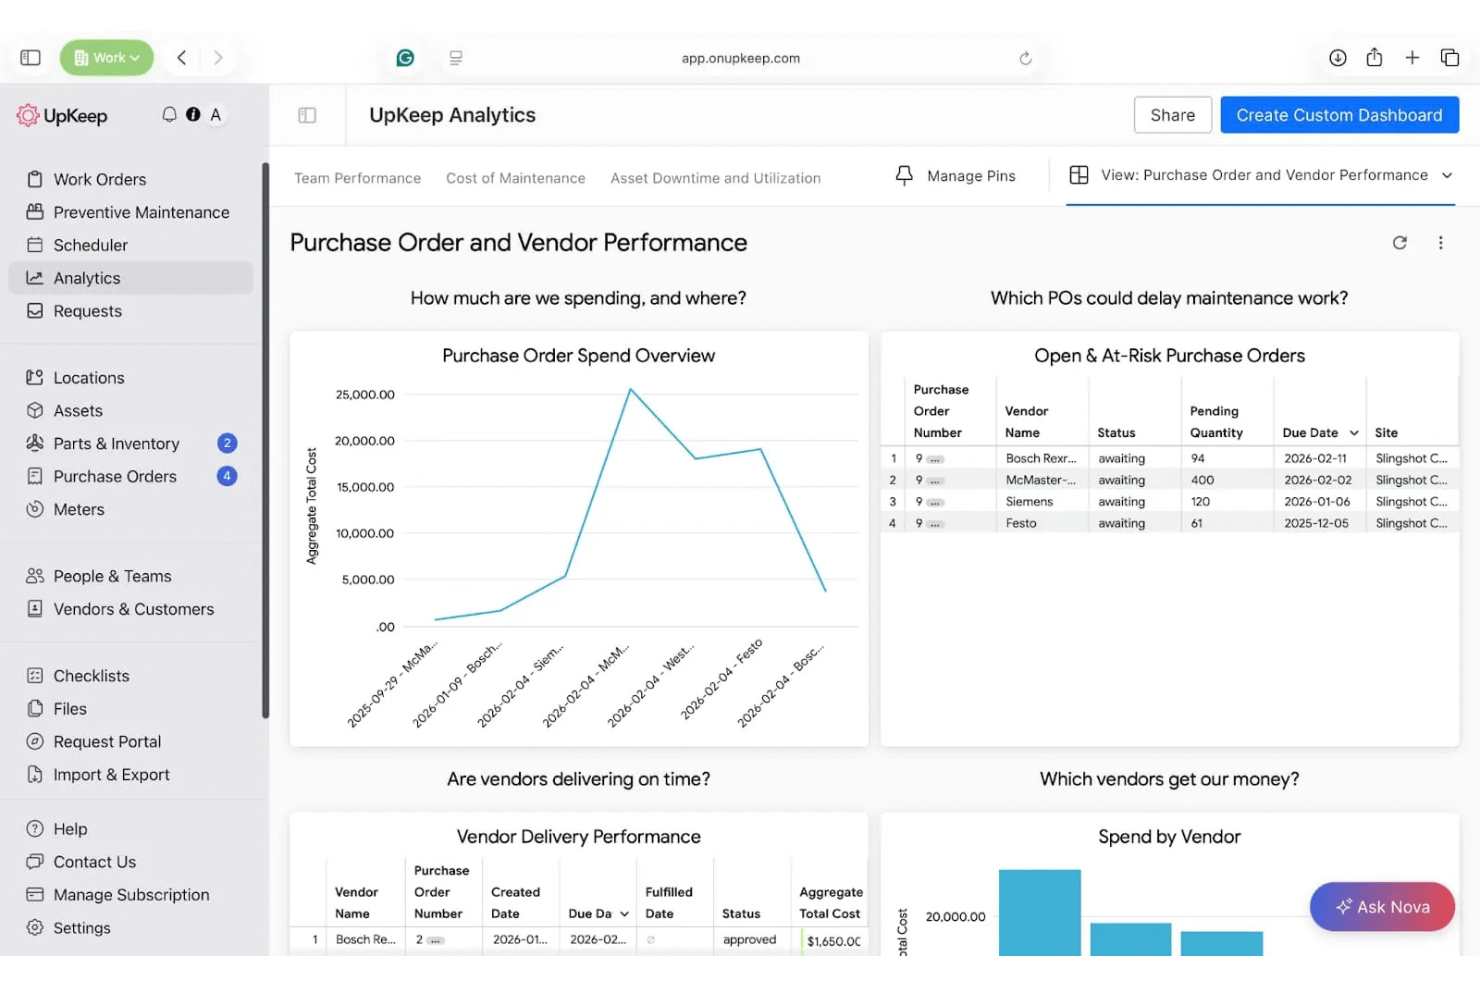Refresh the Purchase Order dashboard
This screenshot has height=987, width=1480.
click(x=1400, y=243)
